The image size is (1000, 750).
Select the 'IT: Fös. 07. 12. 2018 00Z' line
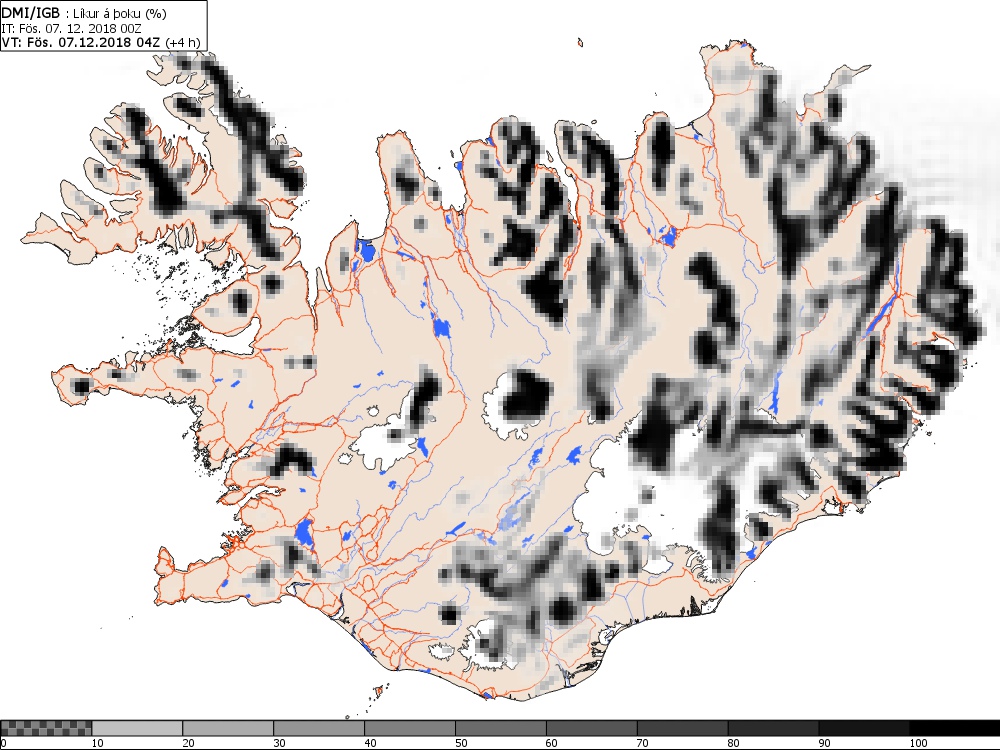71,29
